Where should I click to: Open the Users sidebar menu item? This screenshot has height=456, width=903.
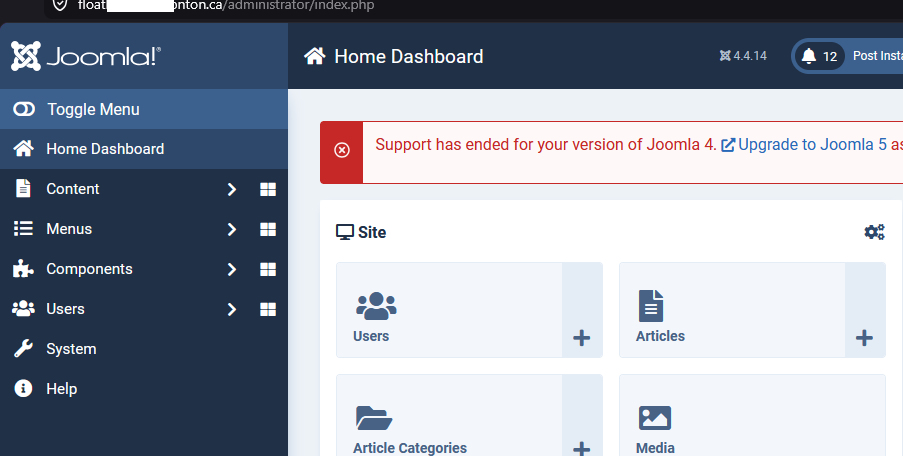pos(65,309)
